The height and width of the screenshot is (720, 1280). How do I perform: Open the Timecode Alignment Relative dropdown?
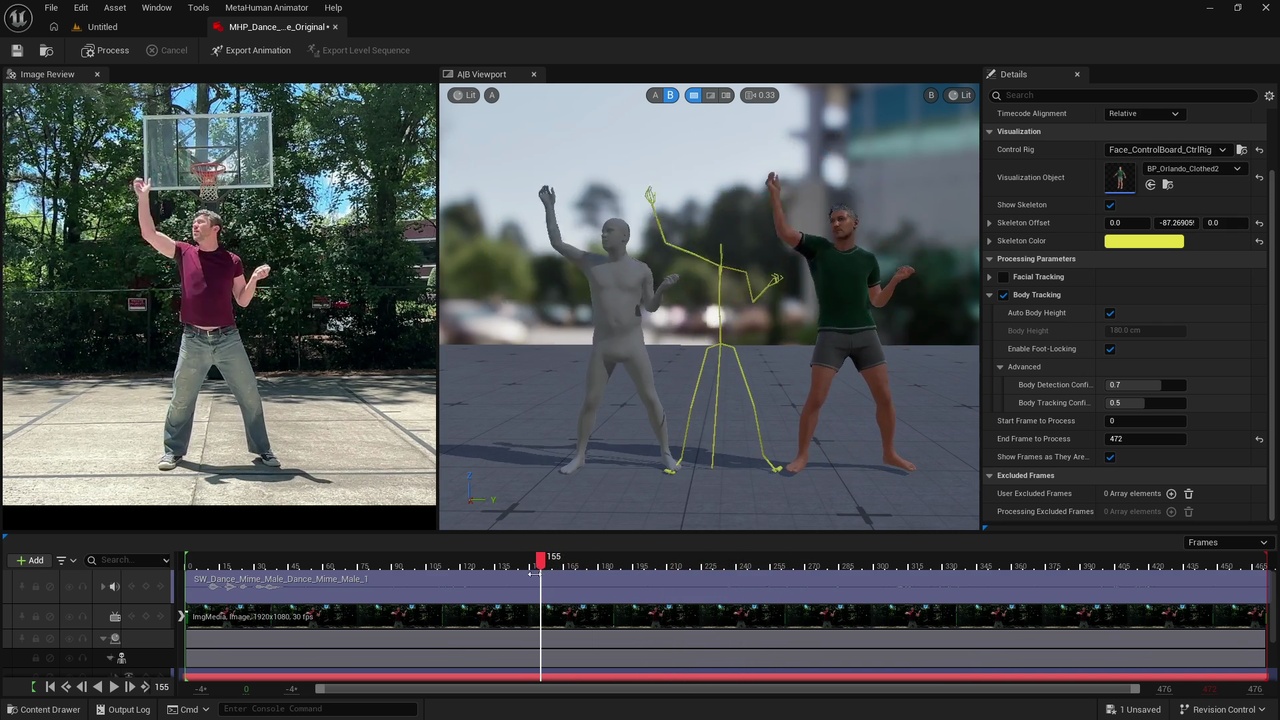[x=1144, y=114]
